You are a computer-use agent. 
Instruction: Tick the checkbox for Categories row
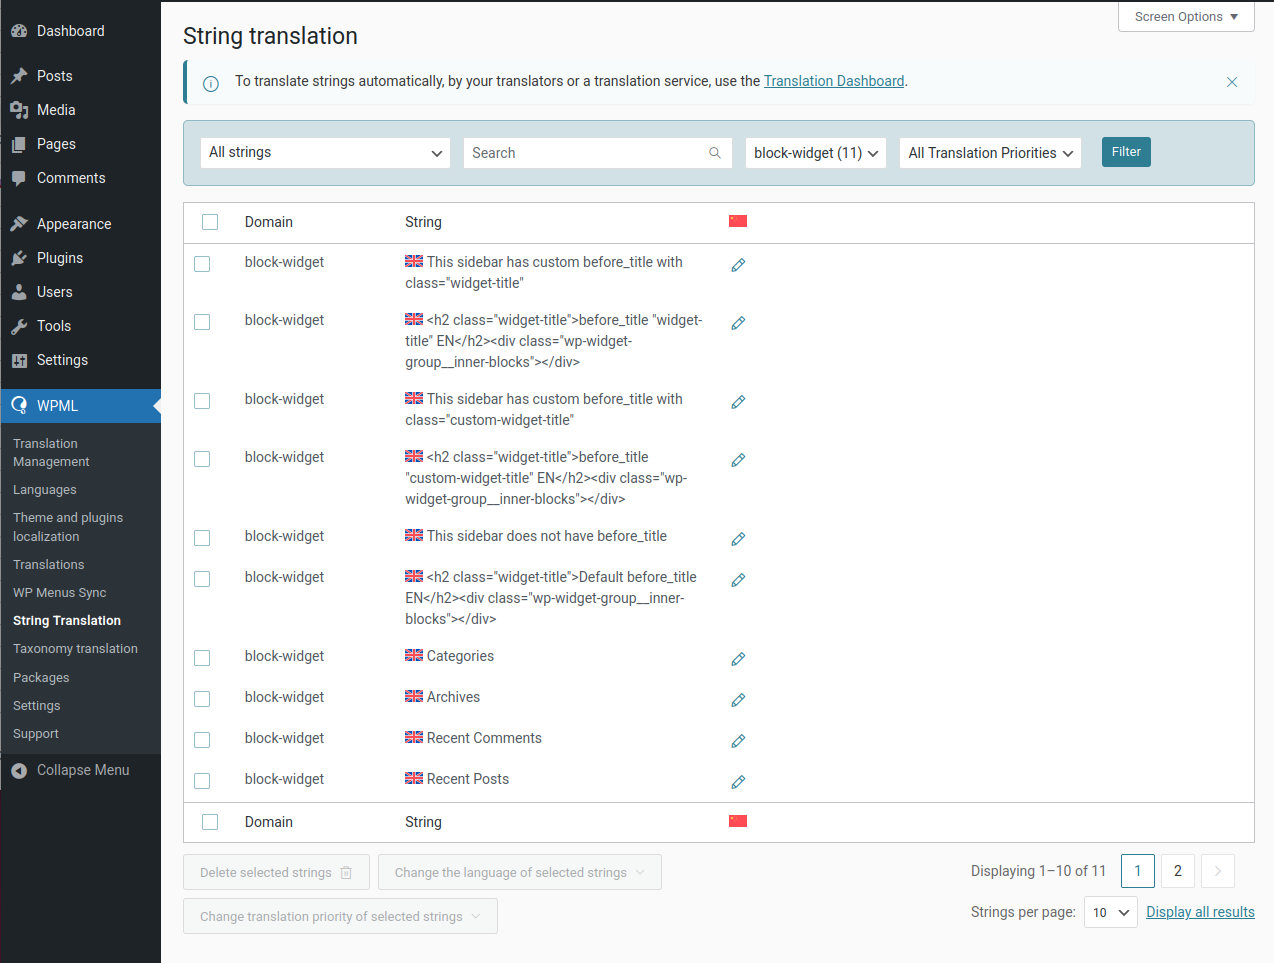tap(202, 658)
